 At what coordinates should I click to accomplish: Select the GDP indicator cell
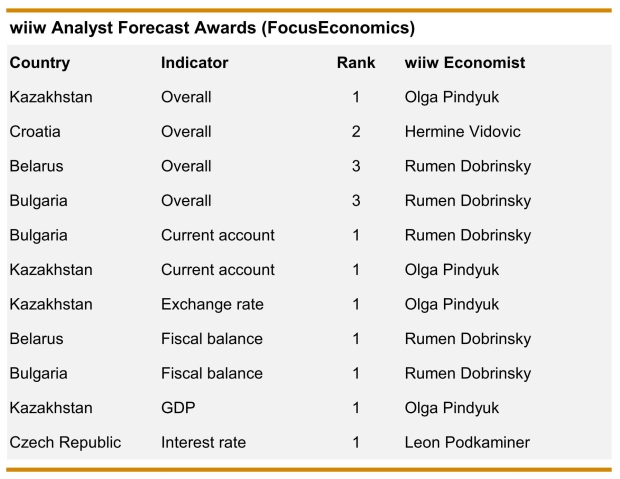(x=178, y=408)
